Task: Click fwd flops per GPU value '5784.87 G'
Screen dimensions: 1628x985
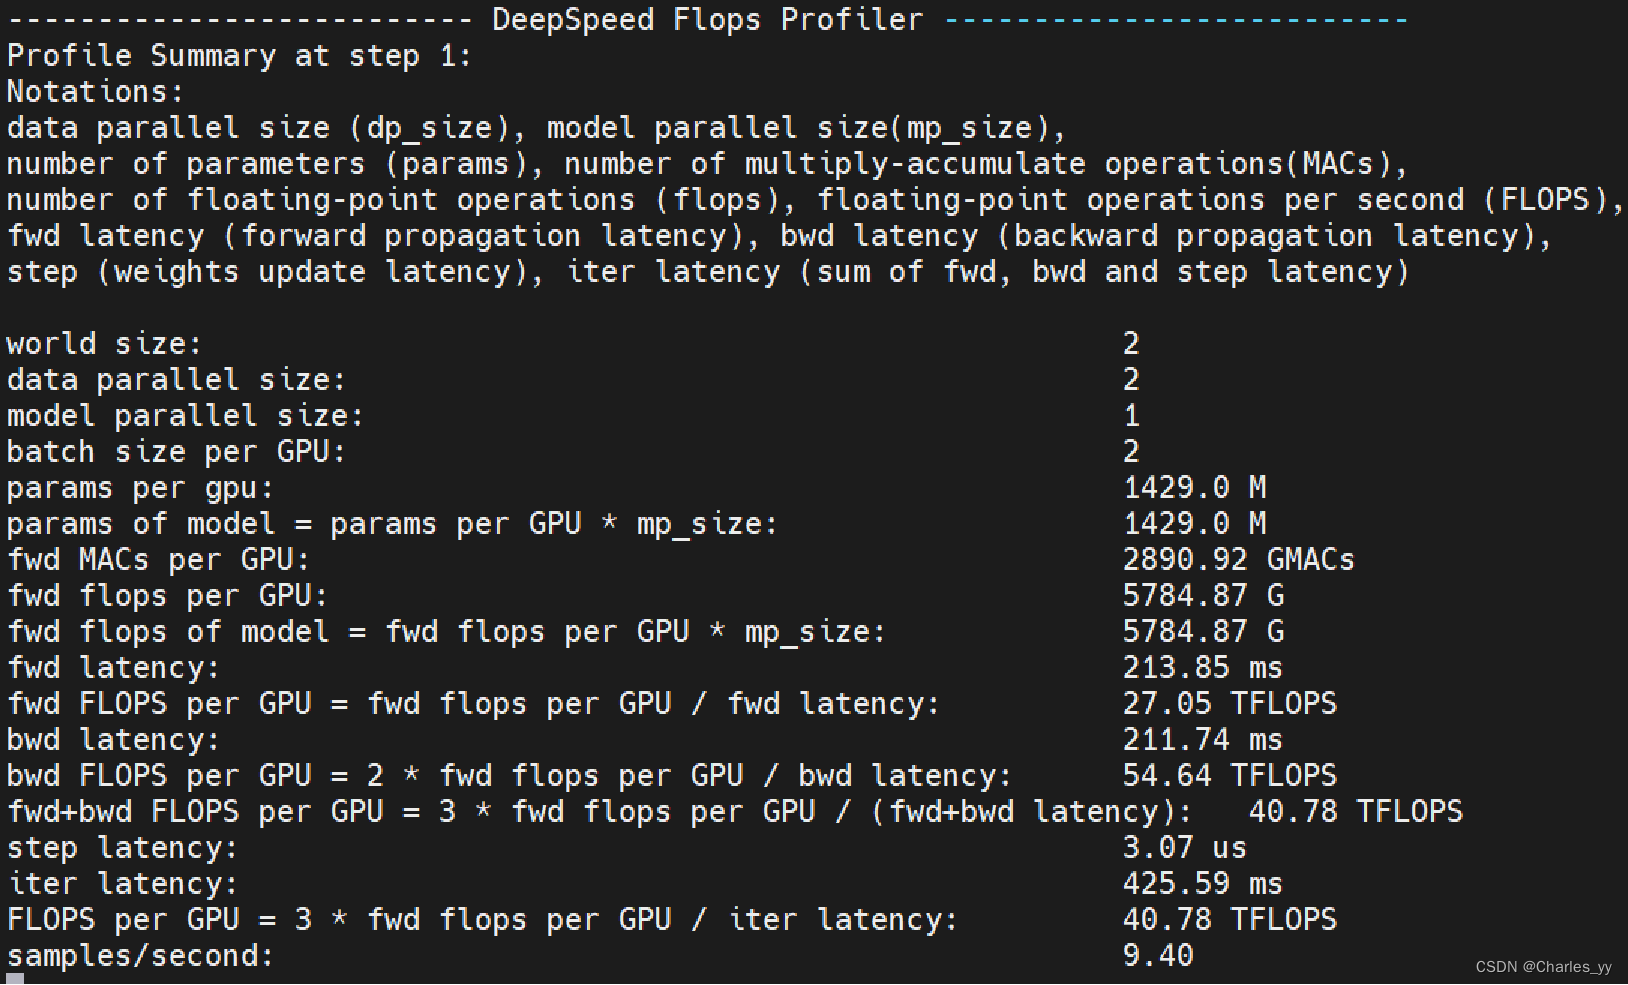Action: (x=1204, y=596)
